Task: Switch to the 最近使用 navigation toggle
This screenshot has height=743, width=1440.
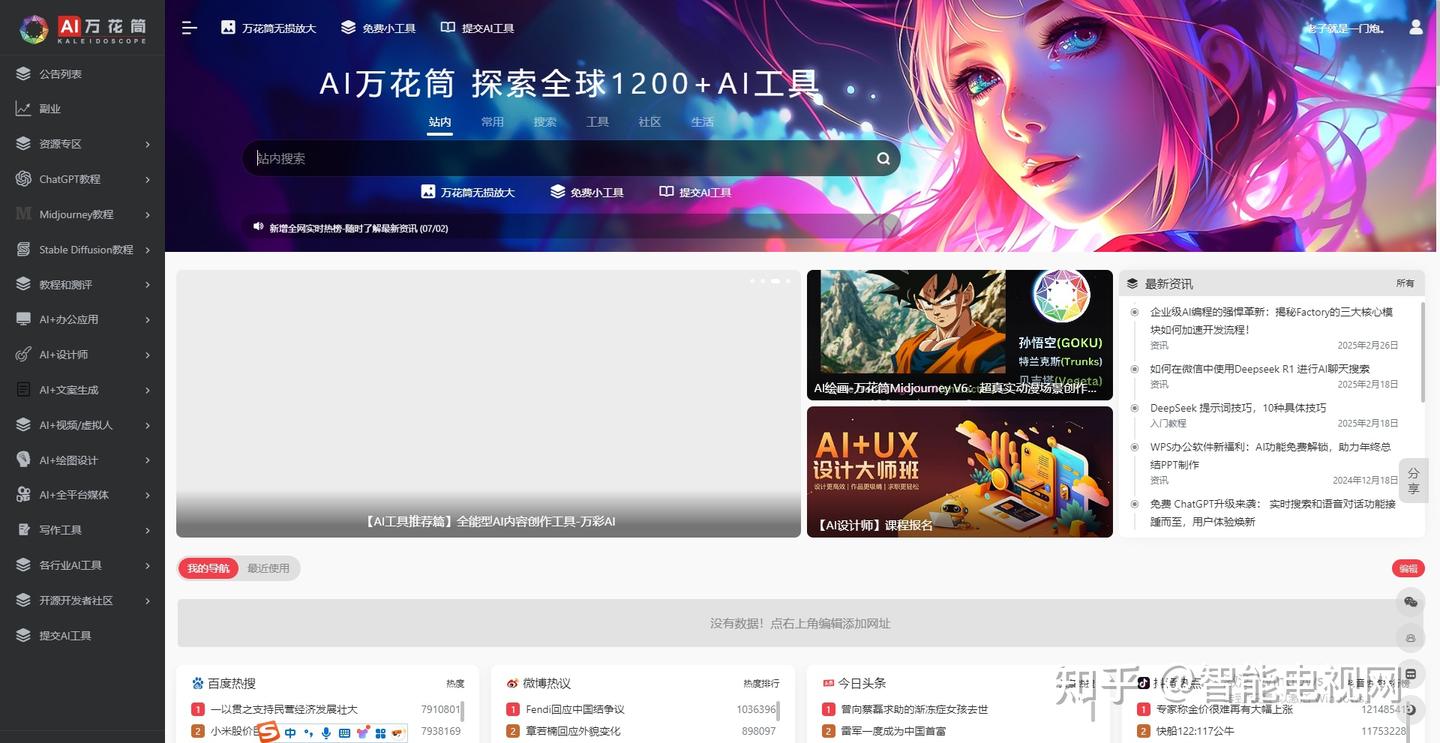Action: (270, 568)
